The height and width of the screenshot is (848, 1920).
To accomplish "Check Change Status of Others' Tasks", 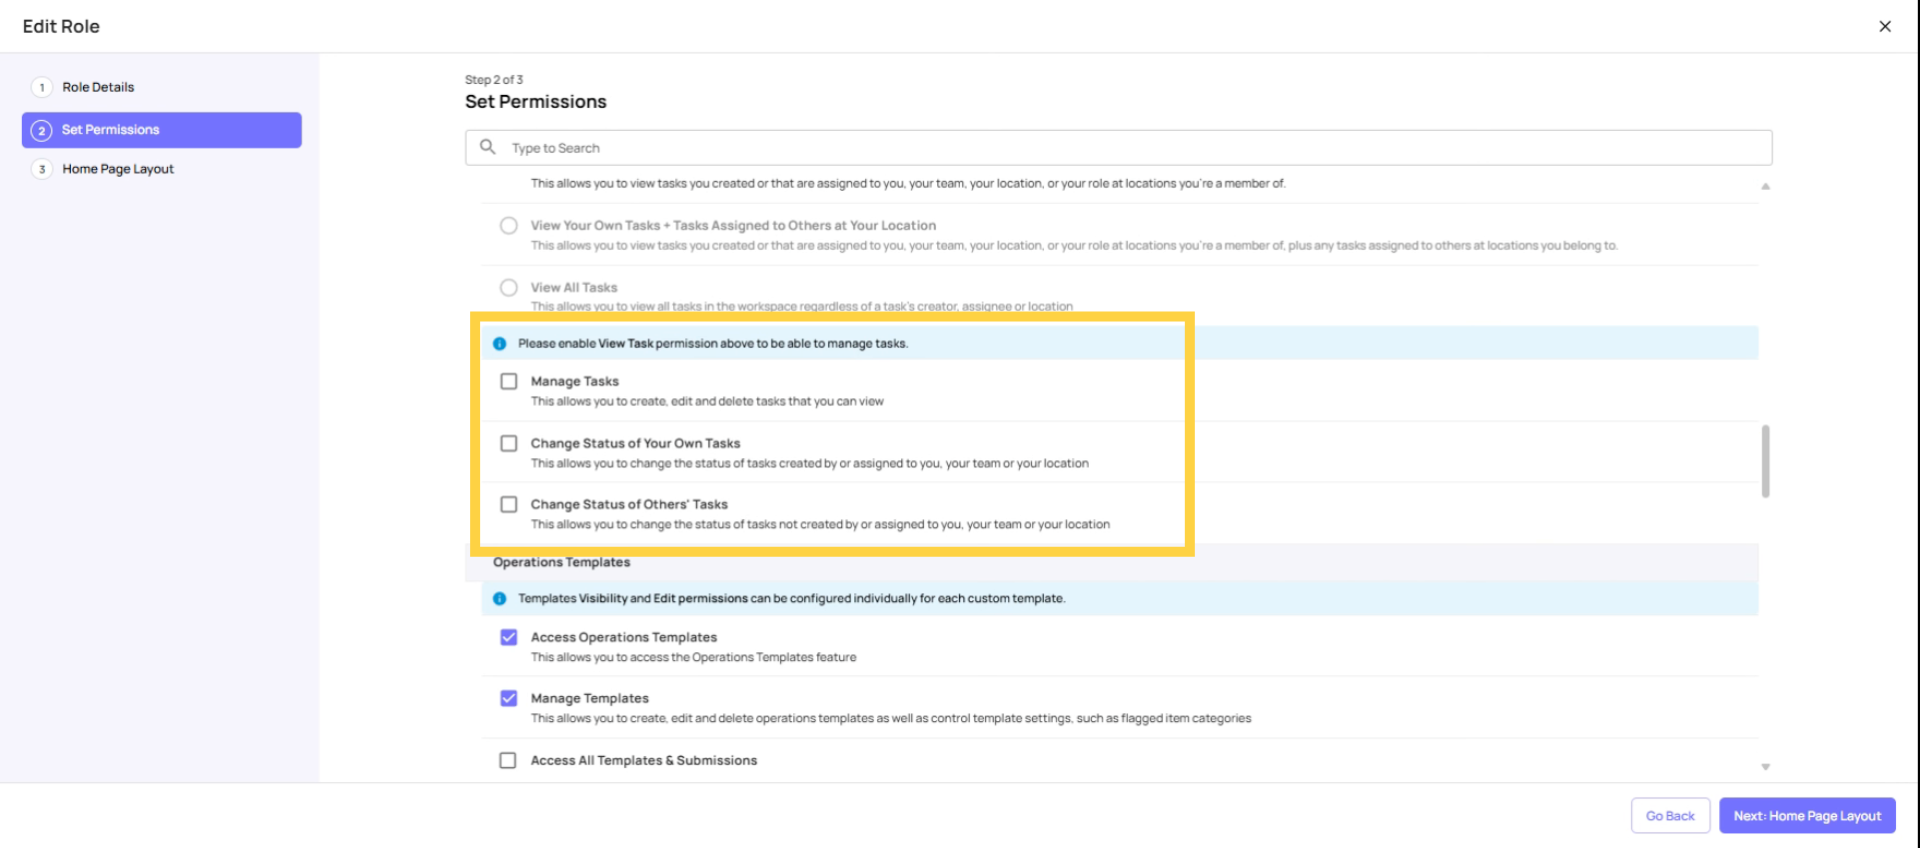I will (x=508, y=504).
